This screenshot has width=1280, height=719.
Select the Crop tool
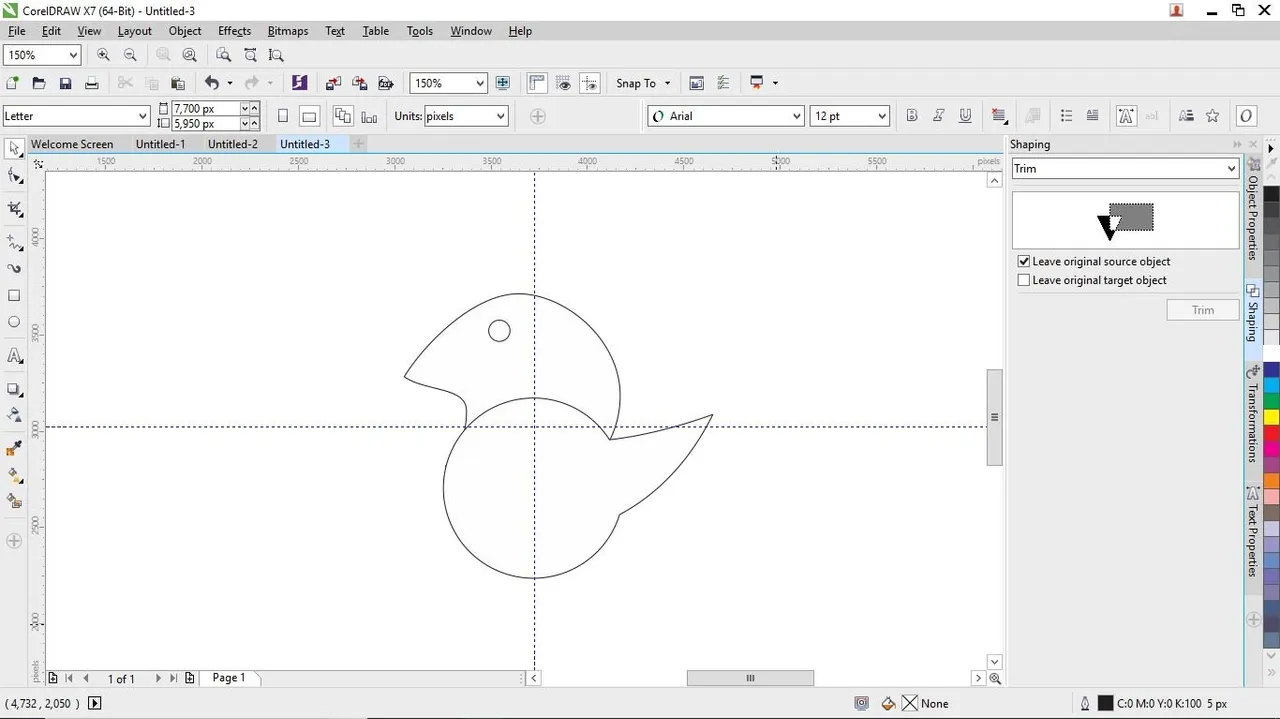click(x=14, y=209)
